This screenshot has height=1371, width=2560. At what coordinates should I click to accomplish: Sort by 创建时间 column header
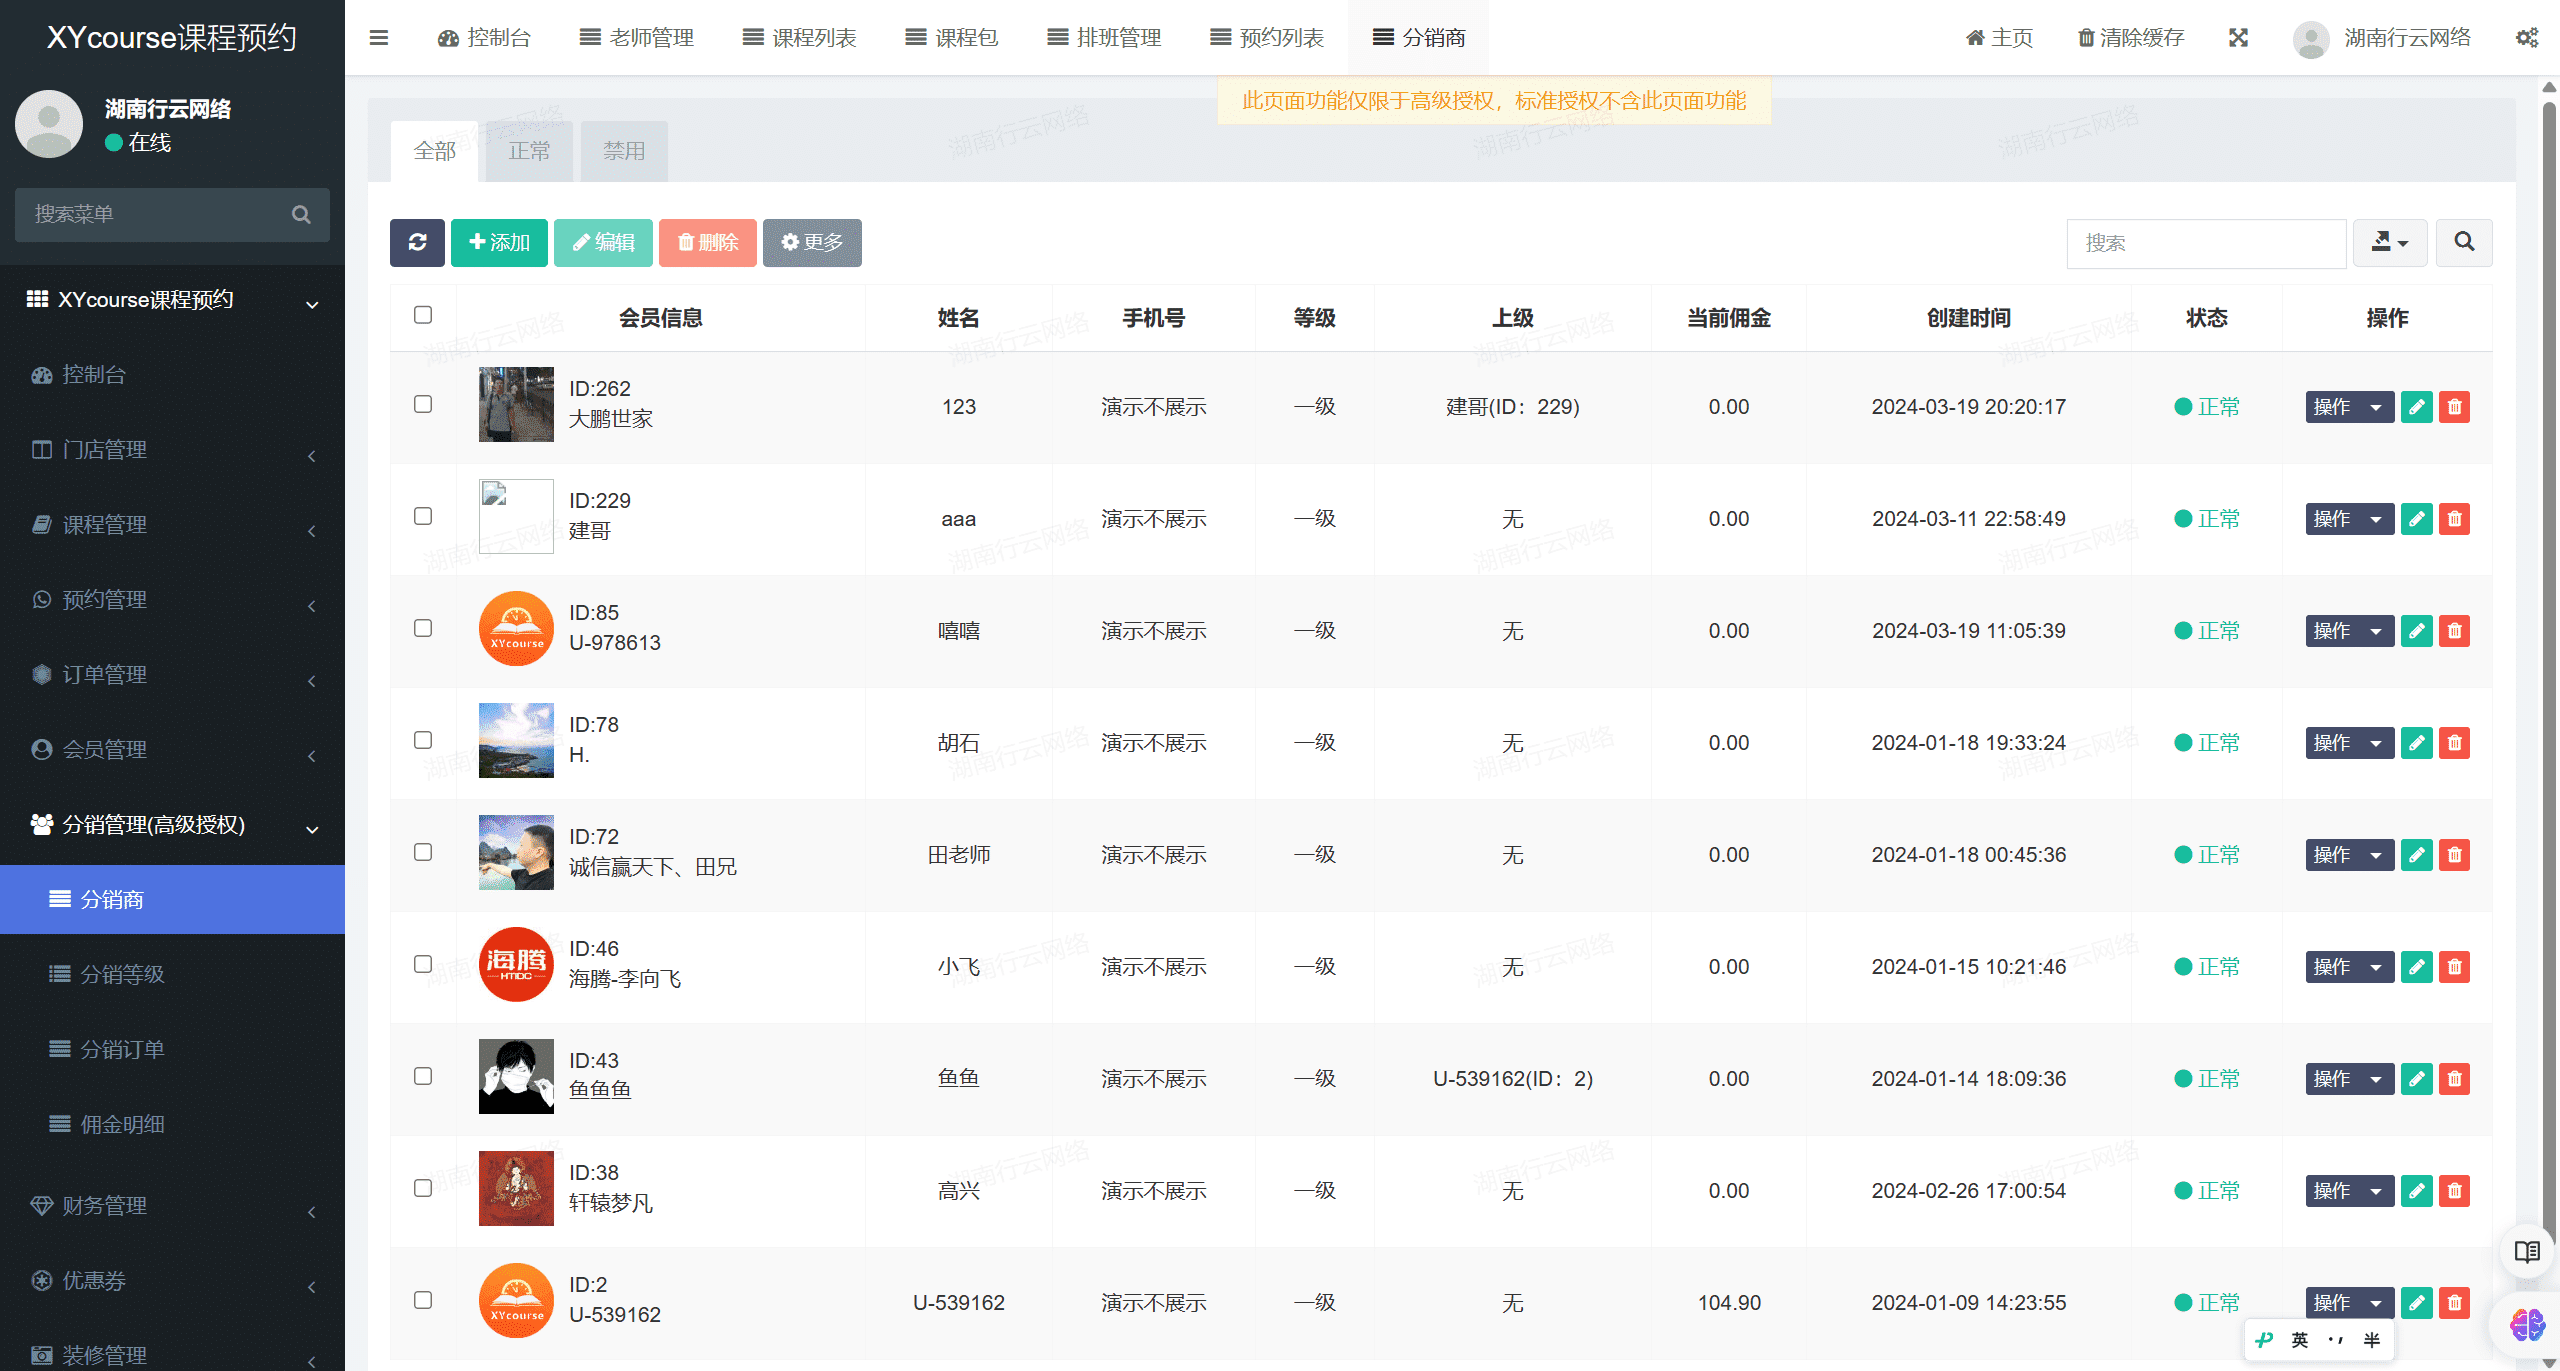point(1968,318)
